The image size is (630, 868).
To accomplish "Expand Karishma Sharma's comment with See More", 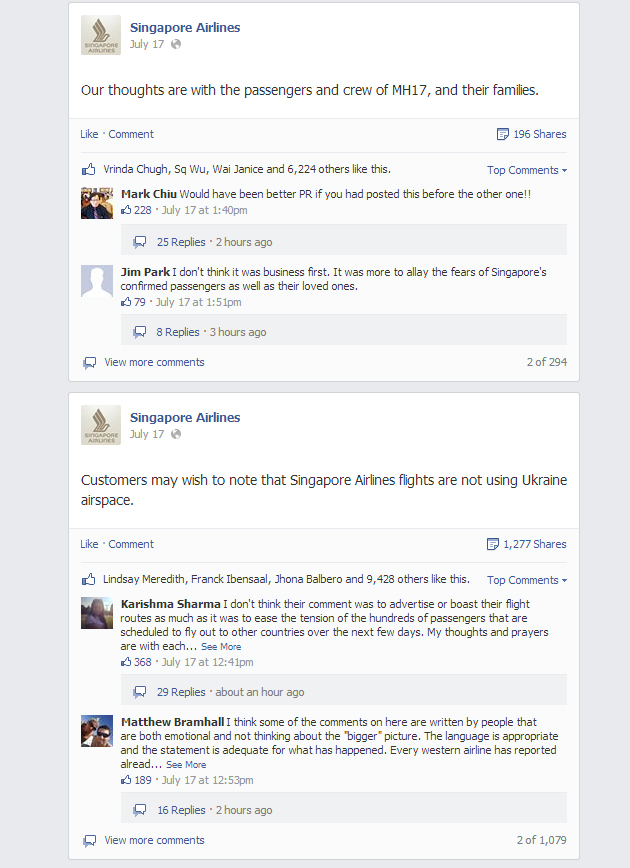I will (221, 647).
